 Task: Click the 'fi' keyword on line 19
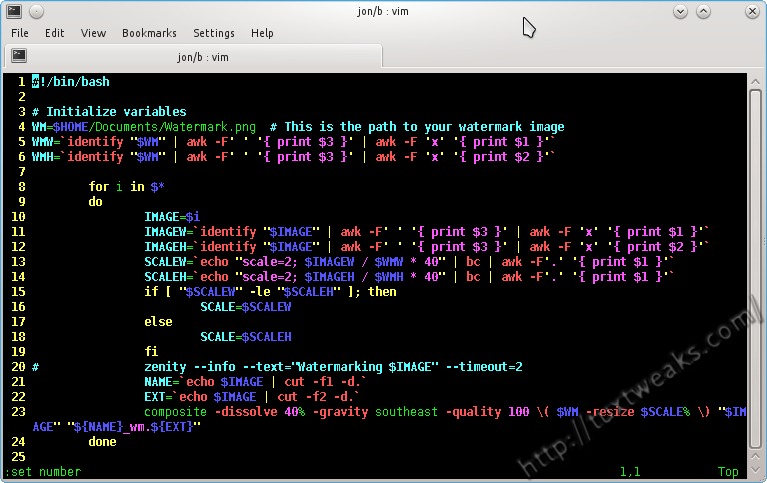[x=151, y=351]
